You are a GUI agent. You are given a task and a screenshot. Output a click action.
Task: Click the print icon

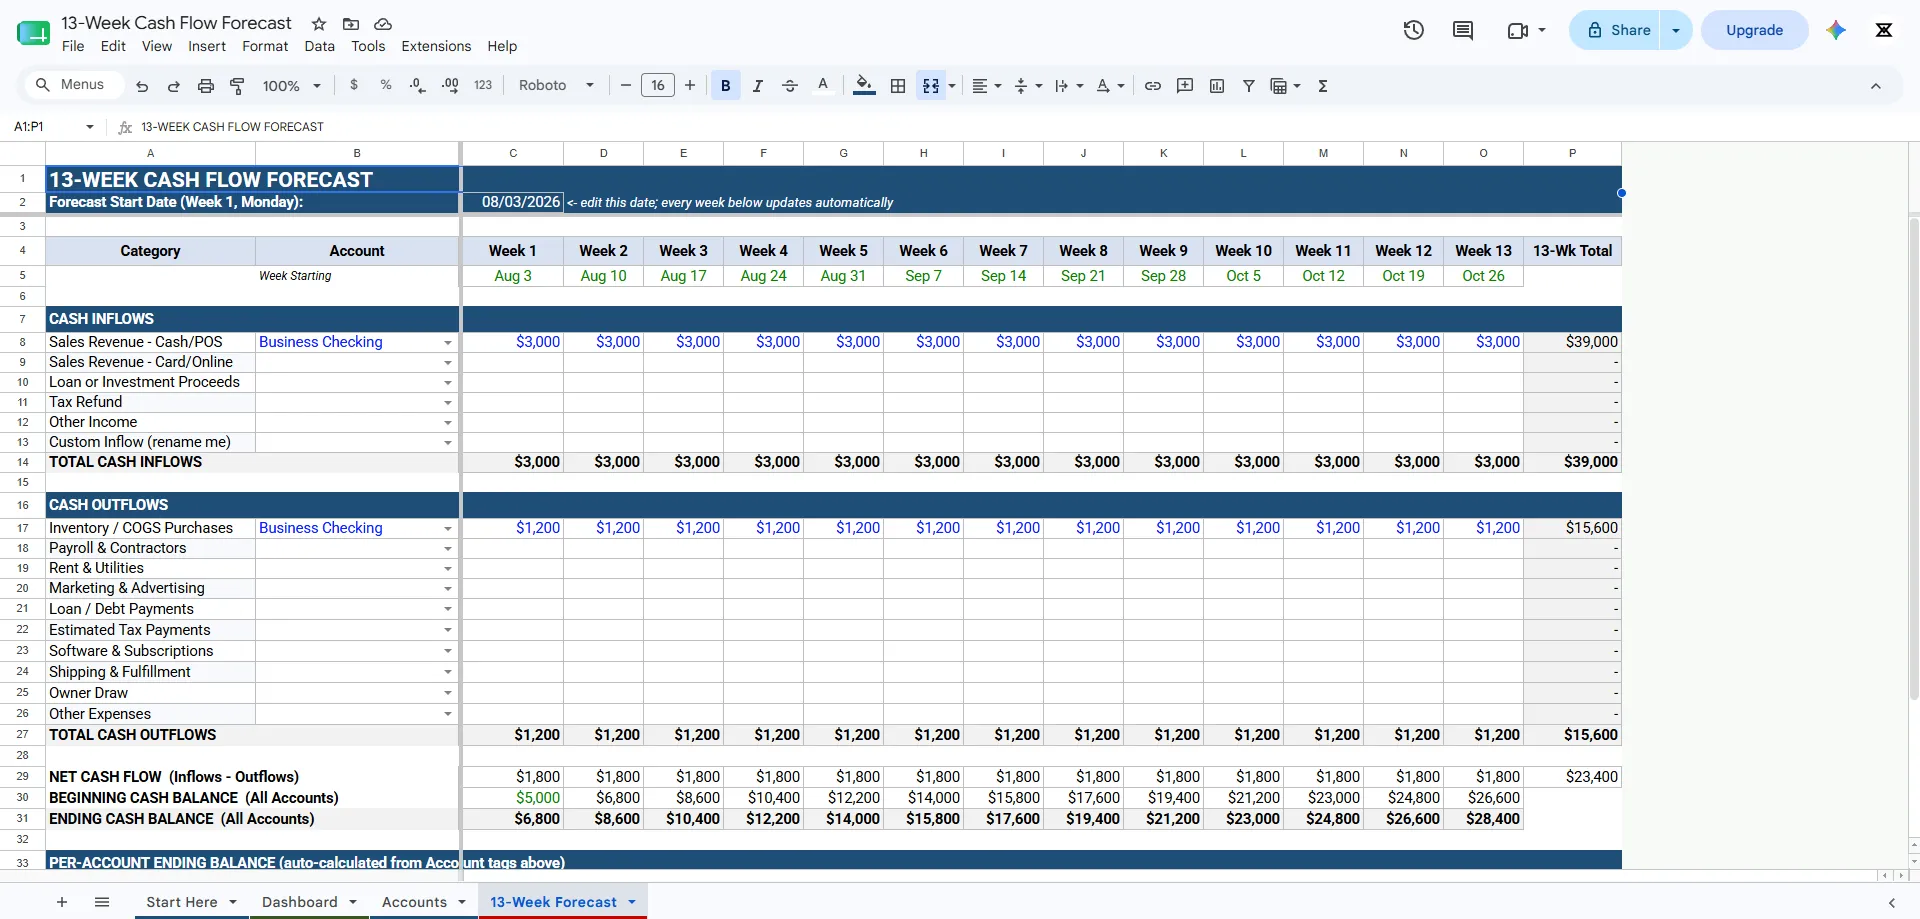[x=206, y=86]
